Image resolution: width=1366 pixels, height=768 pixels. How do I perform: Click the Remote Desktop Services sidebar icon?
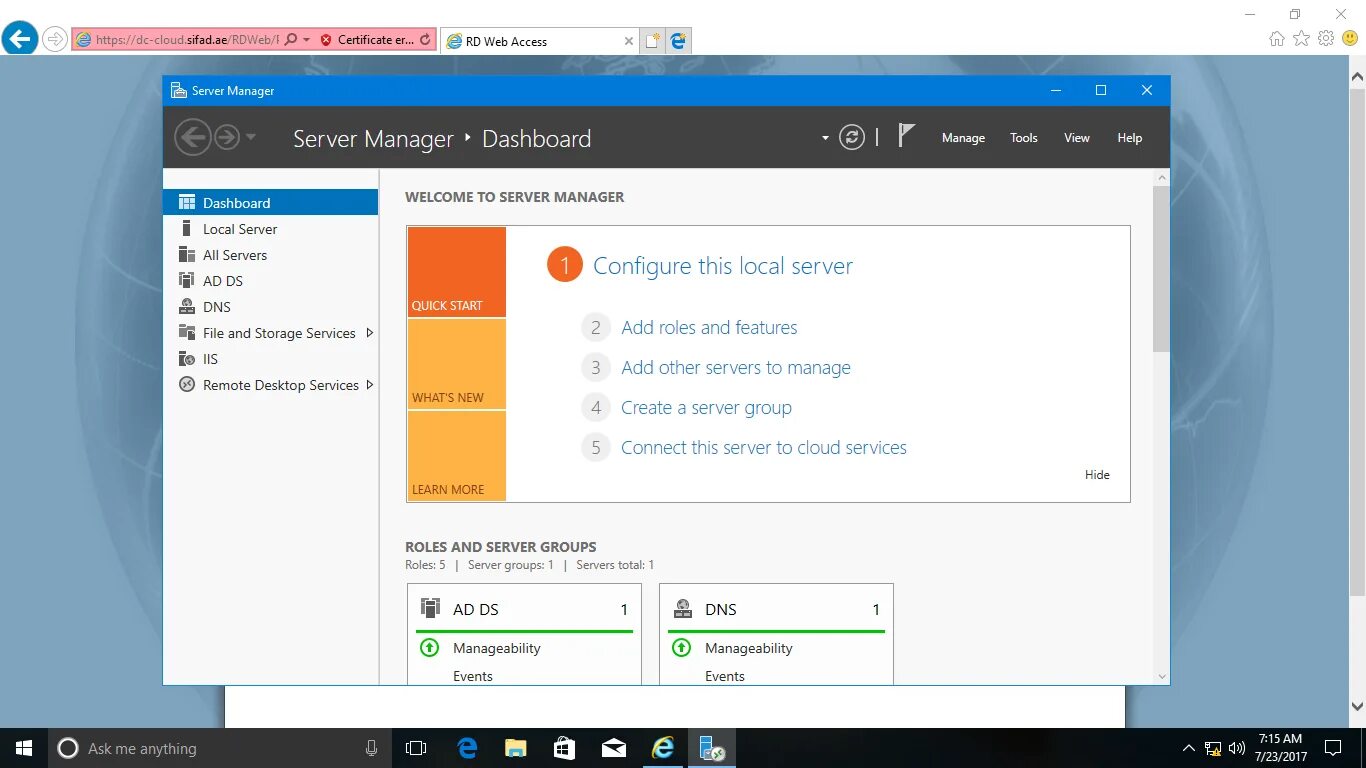(x=186, y=385)
